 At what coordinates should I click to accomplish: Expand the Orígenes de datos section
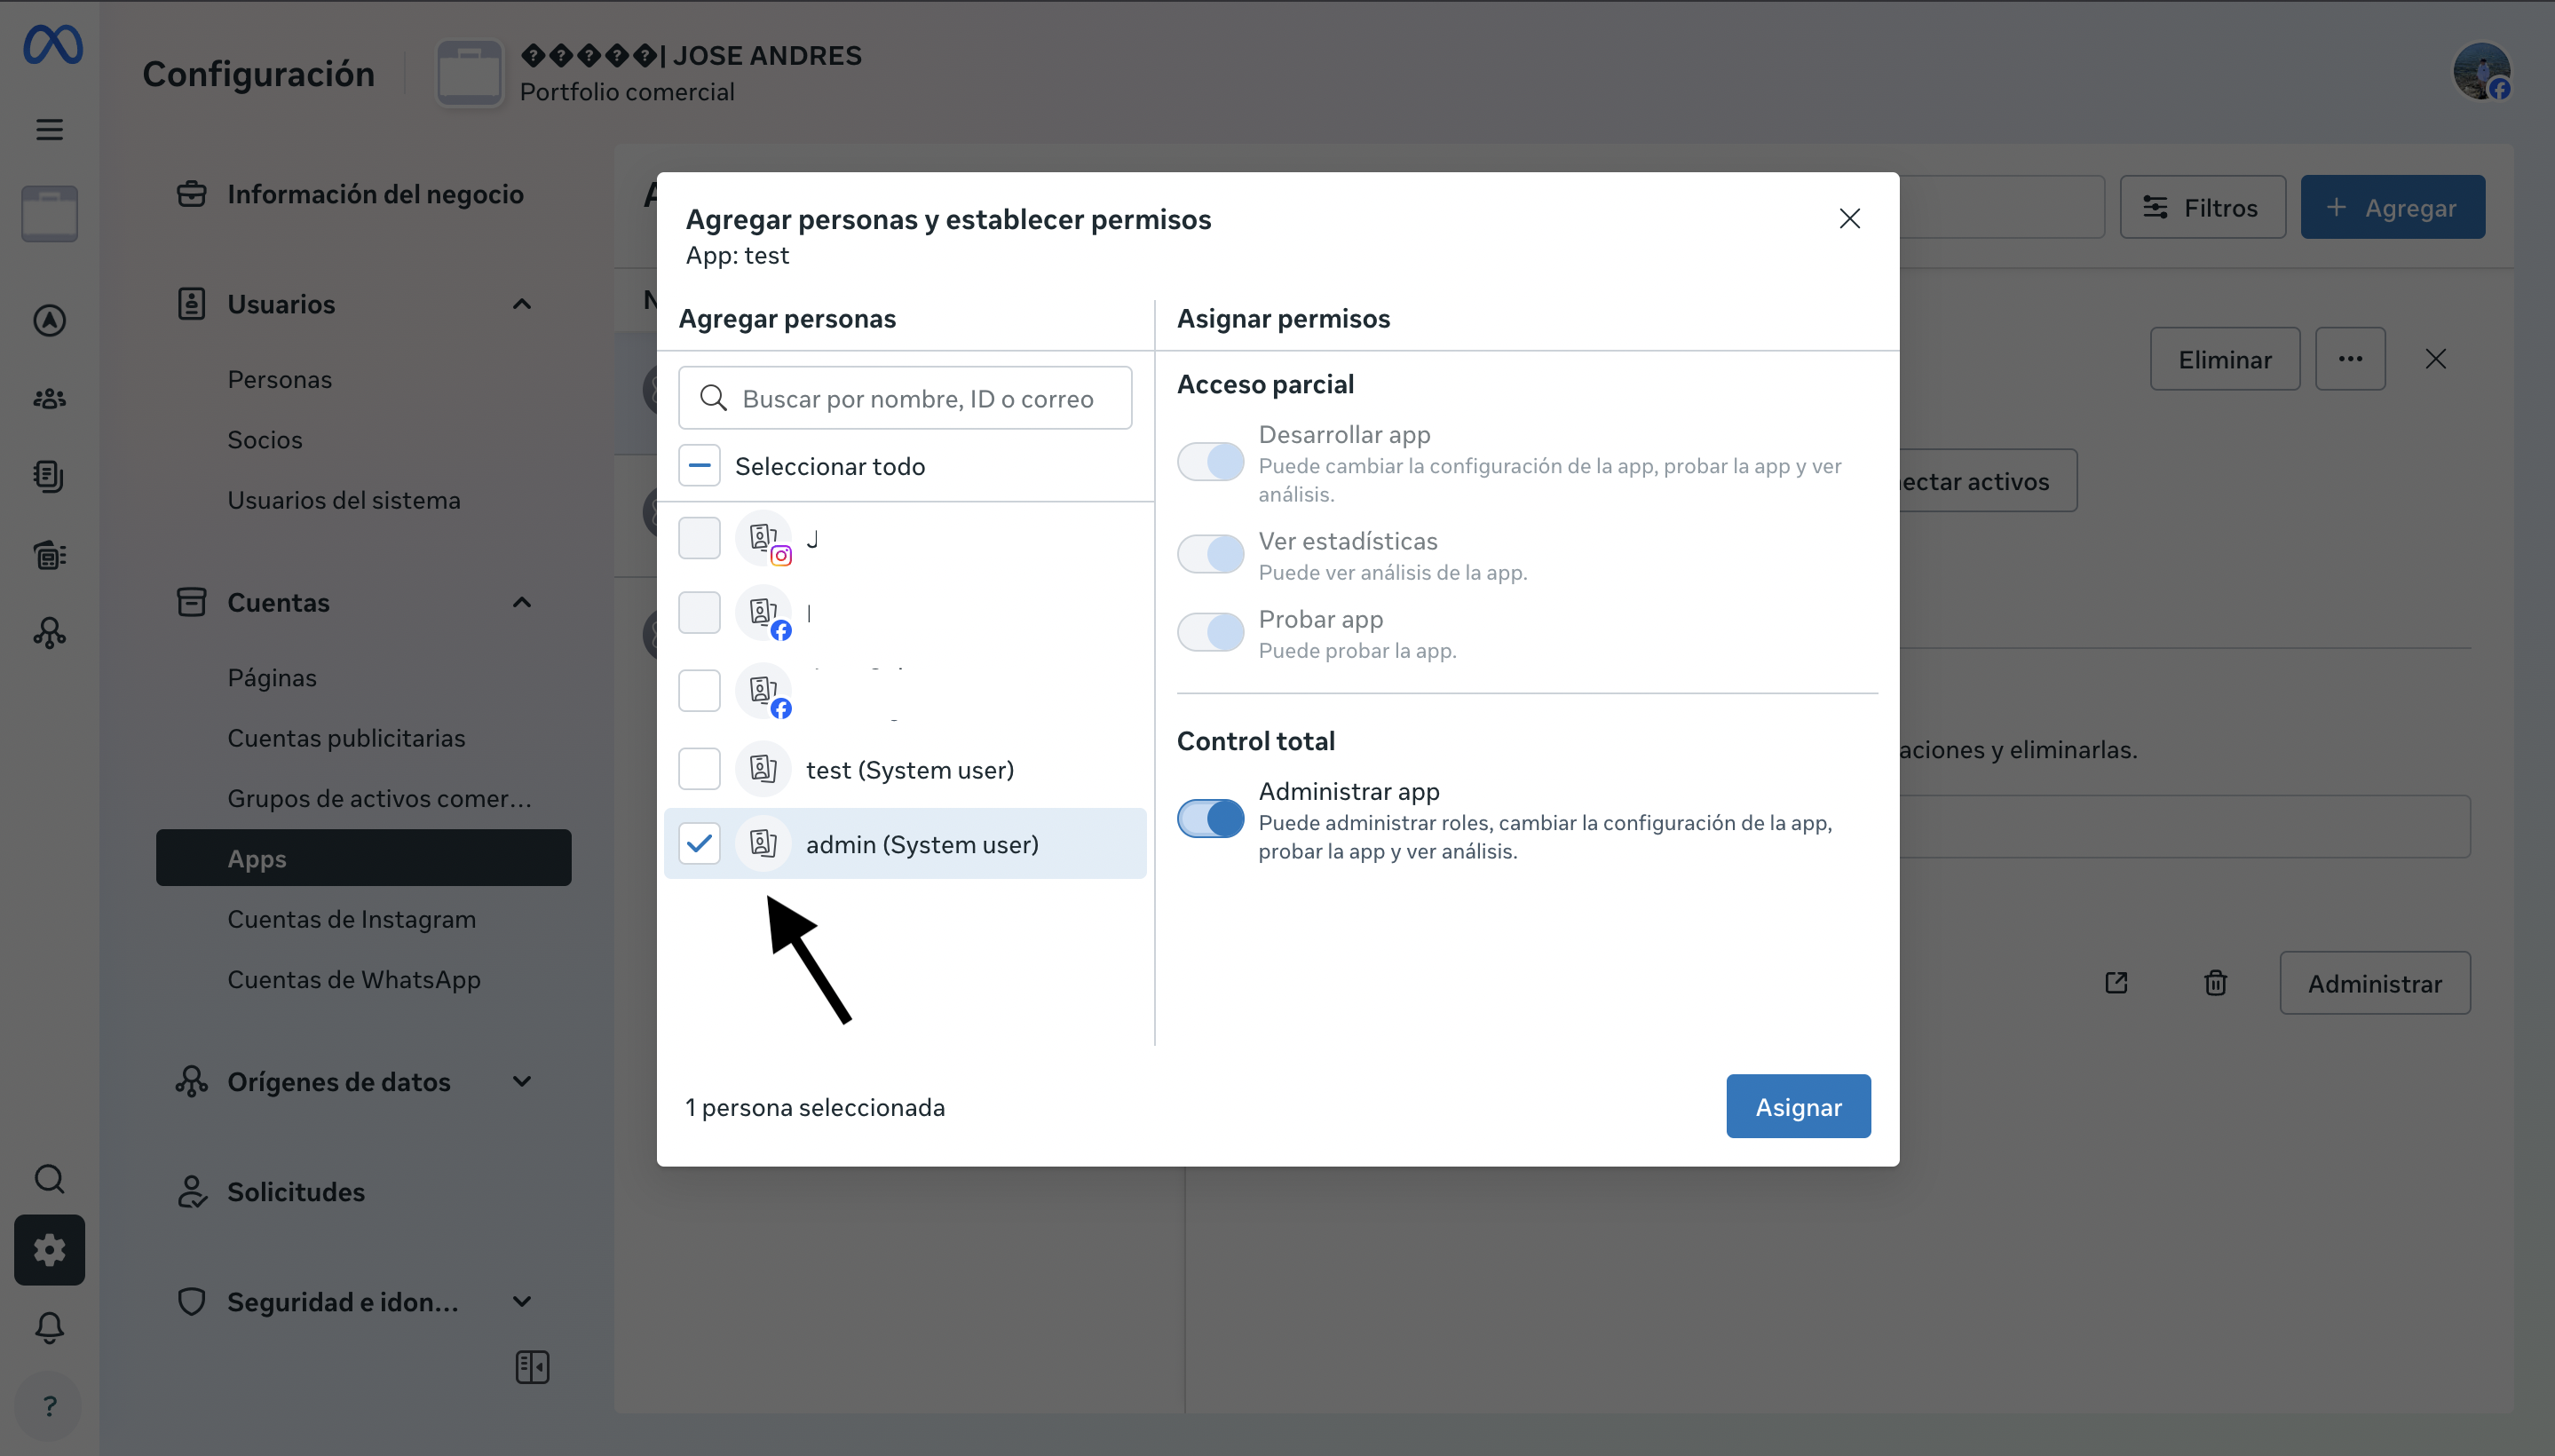coord(521,1082)
